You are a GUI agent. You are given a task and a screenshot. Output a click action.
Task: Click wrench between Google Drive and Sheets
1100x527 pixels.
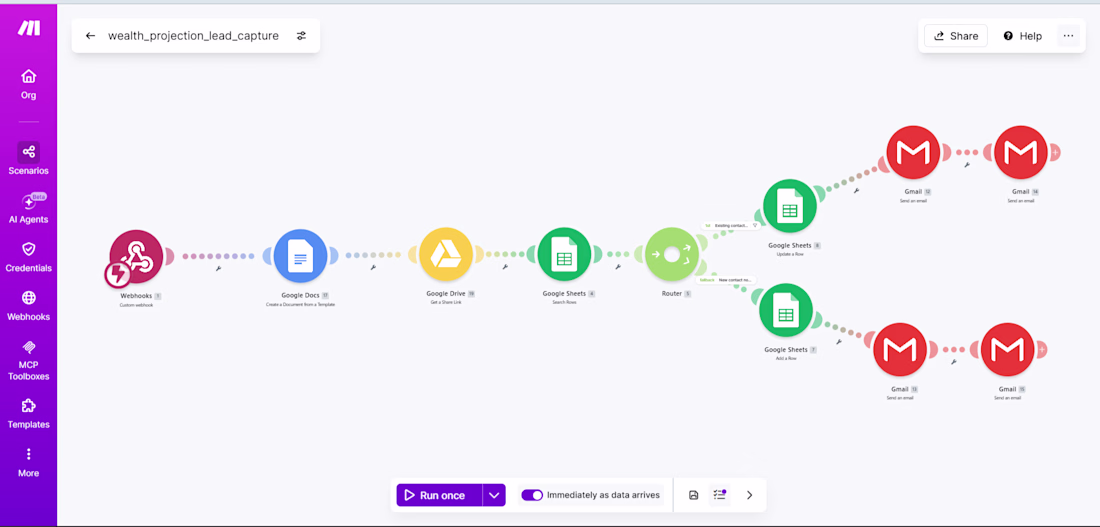pos(505,267)
